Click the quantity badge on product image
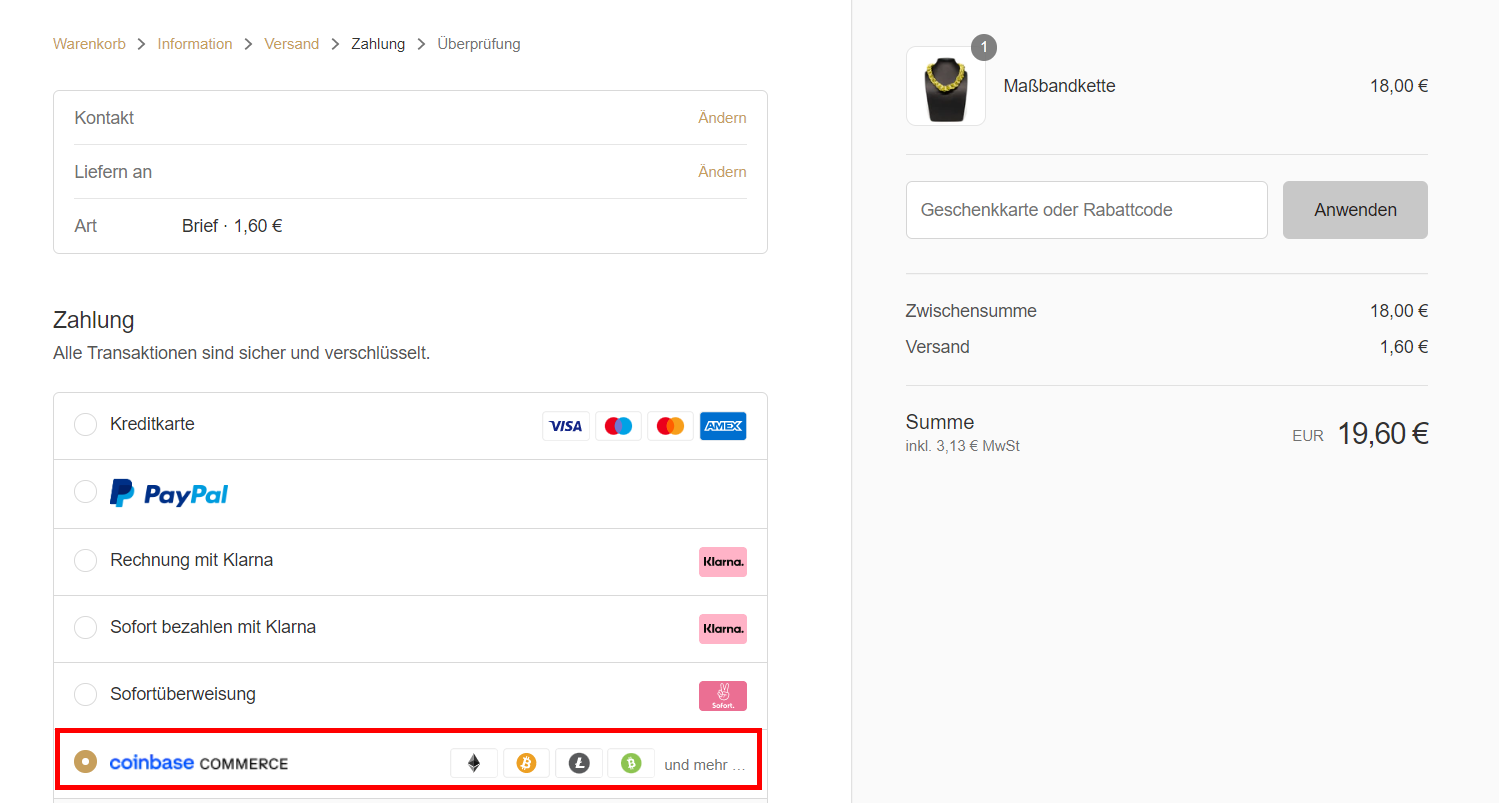1499x803 pixels. click(984, 48)
